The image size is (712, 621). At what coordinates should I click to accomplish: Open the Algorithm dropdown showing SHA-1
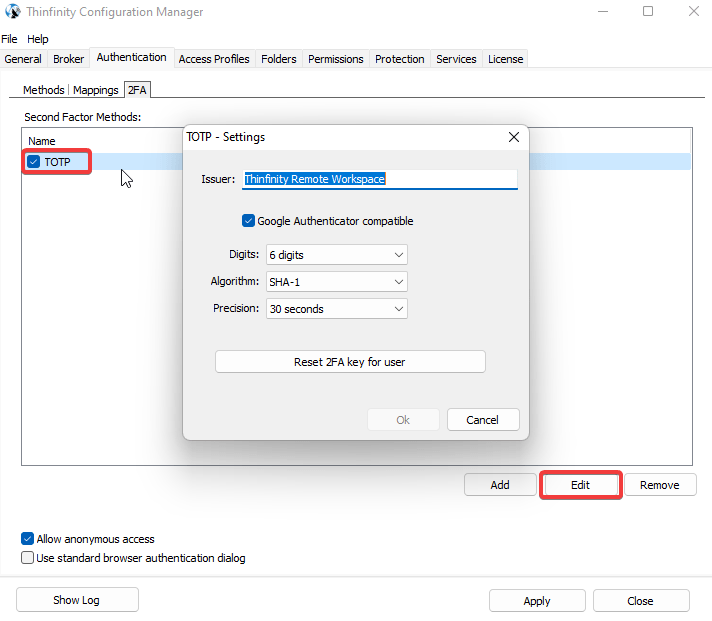[336, 282]
